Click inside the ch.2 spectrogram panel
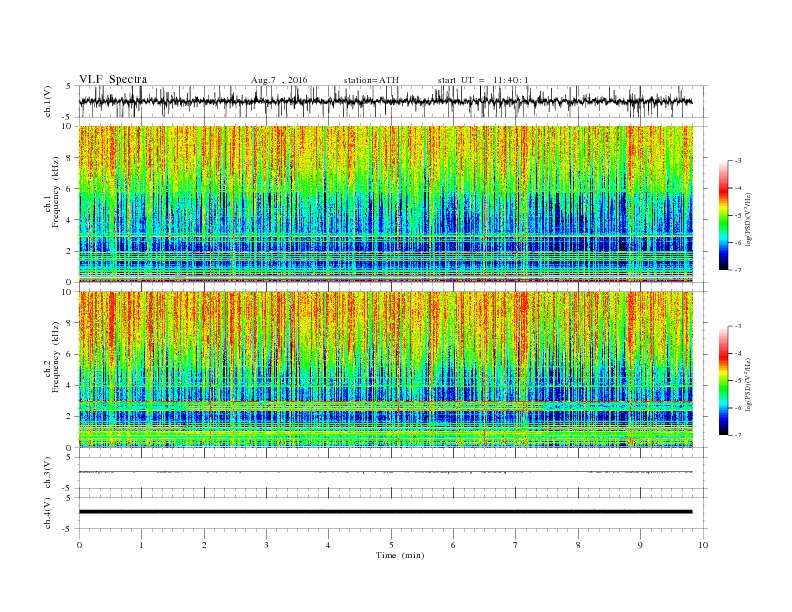The image size is (792, 612). tap(385, 369)
